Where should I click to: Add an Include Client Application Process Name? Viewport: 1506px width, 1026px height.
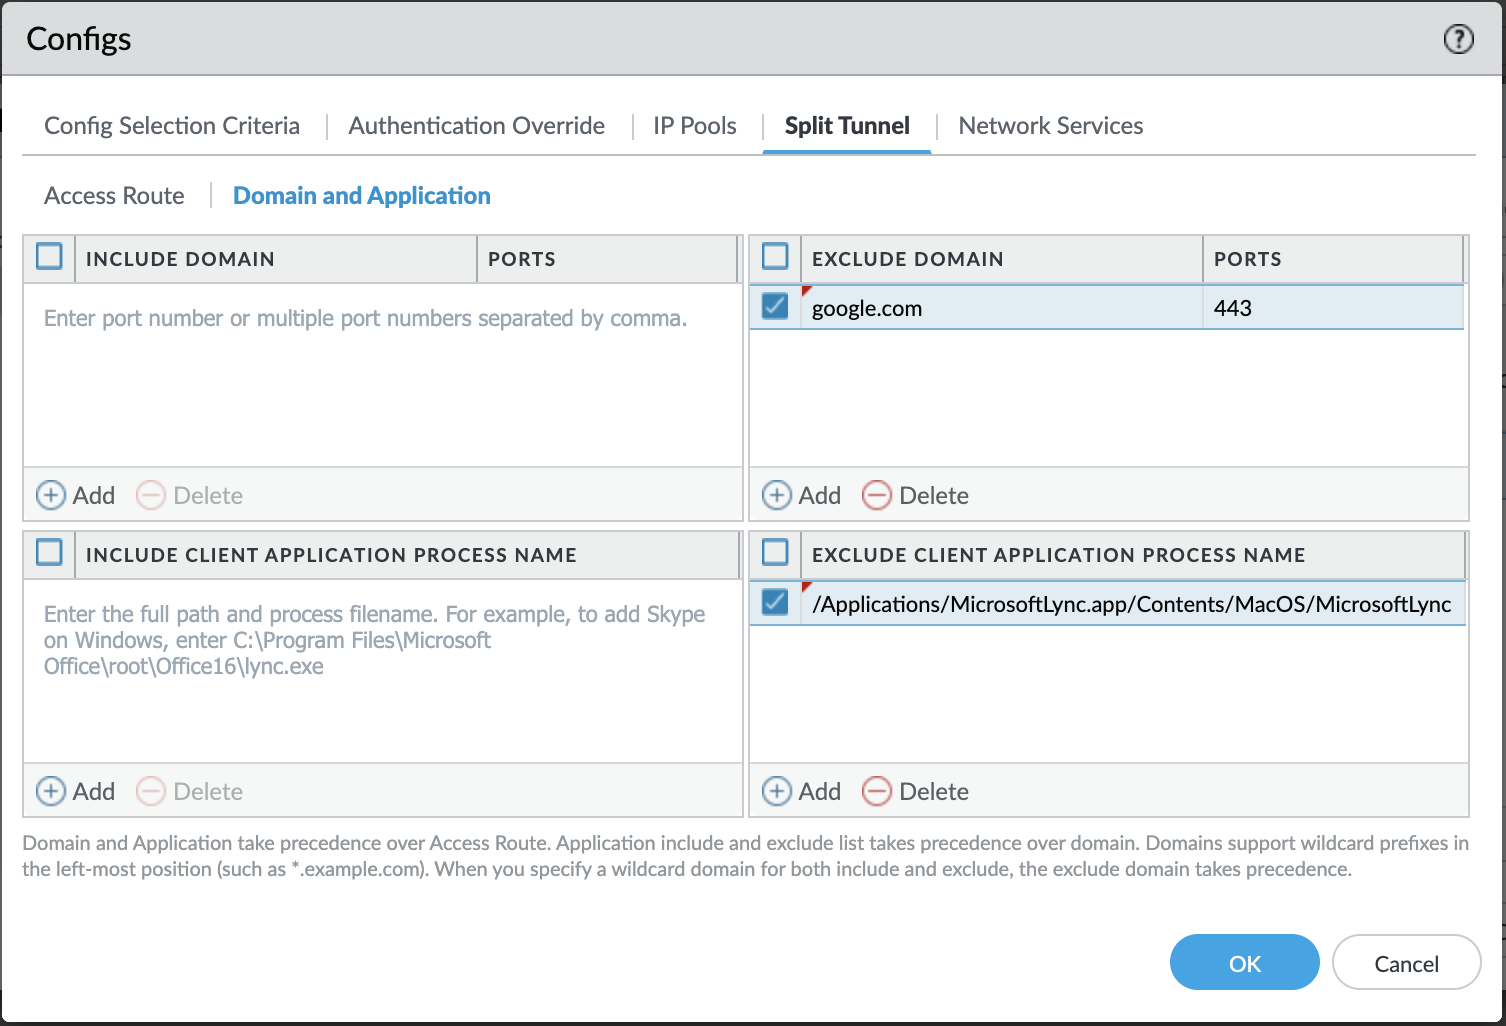pos(75,791)
